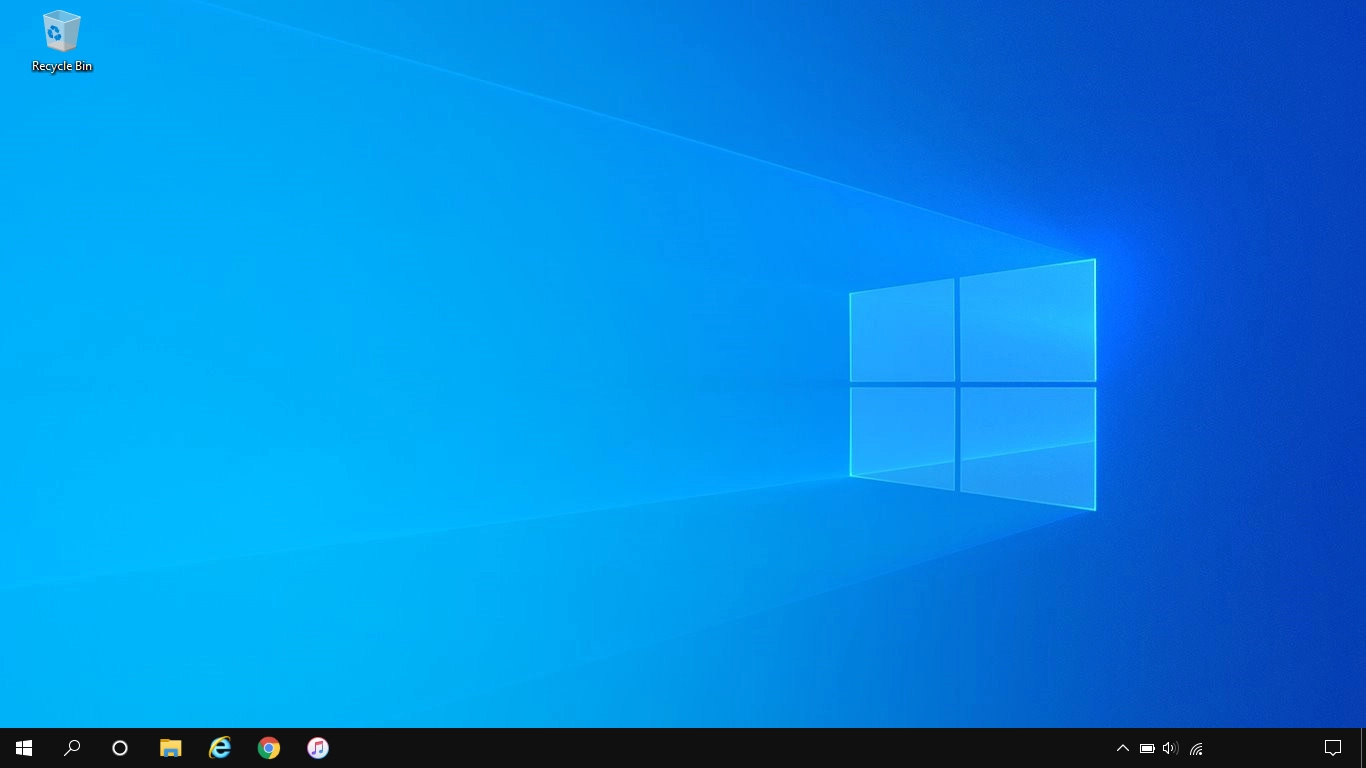Expand hidden system tray icons
1366x768 pixels.
tap(1122, 748)
